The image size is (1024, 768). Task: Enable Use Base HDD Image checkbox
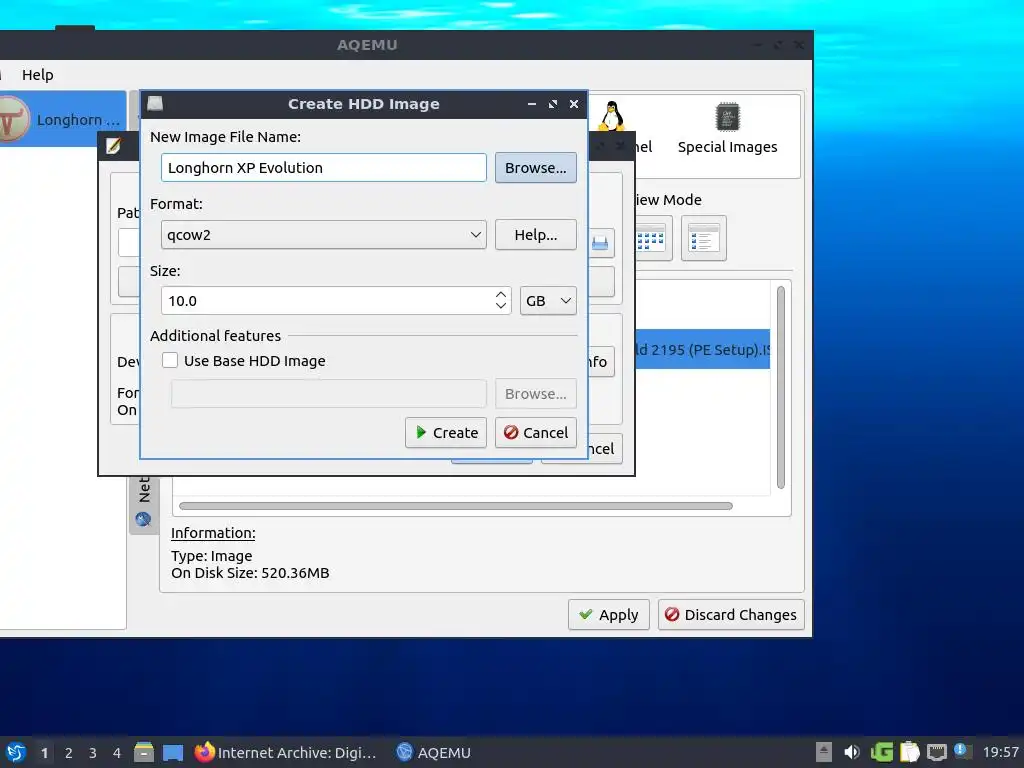pyautogui.click(x=170, y=360)
